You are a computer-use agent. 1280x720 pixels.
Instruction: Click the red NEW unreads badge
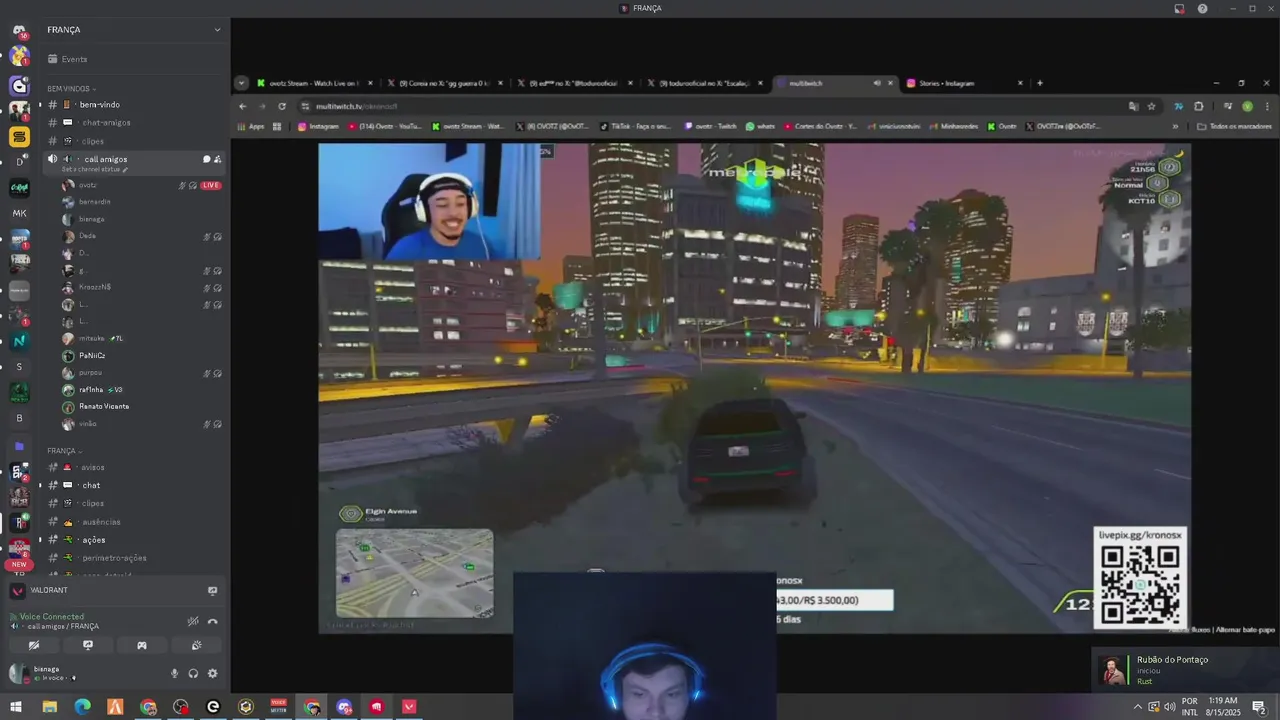(19, 565)
